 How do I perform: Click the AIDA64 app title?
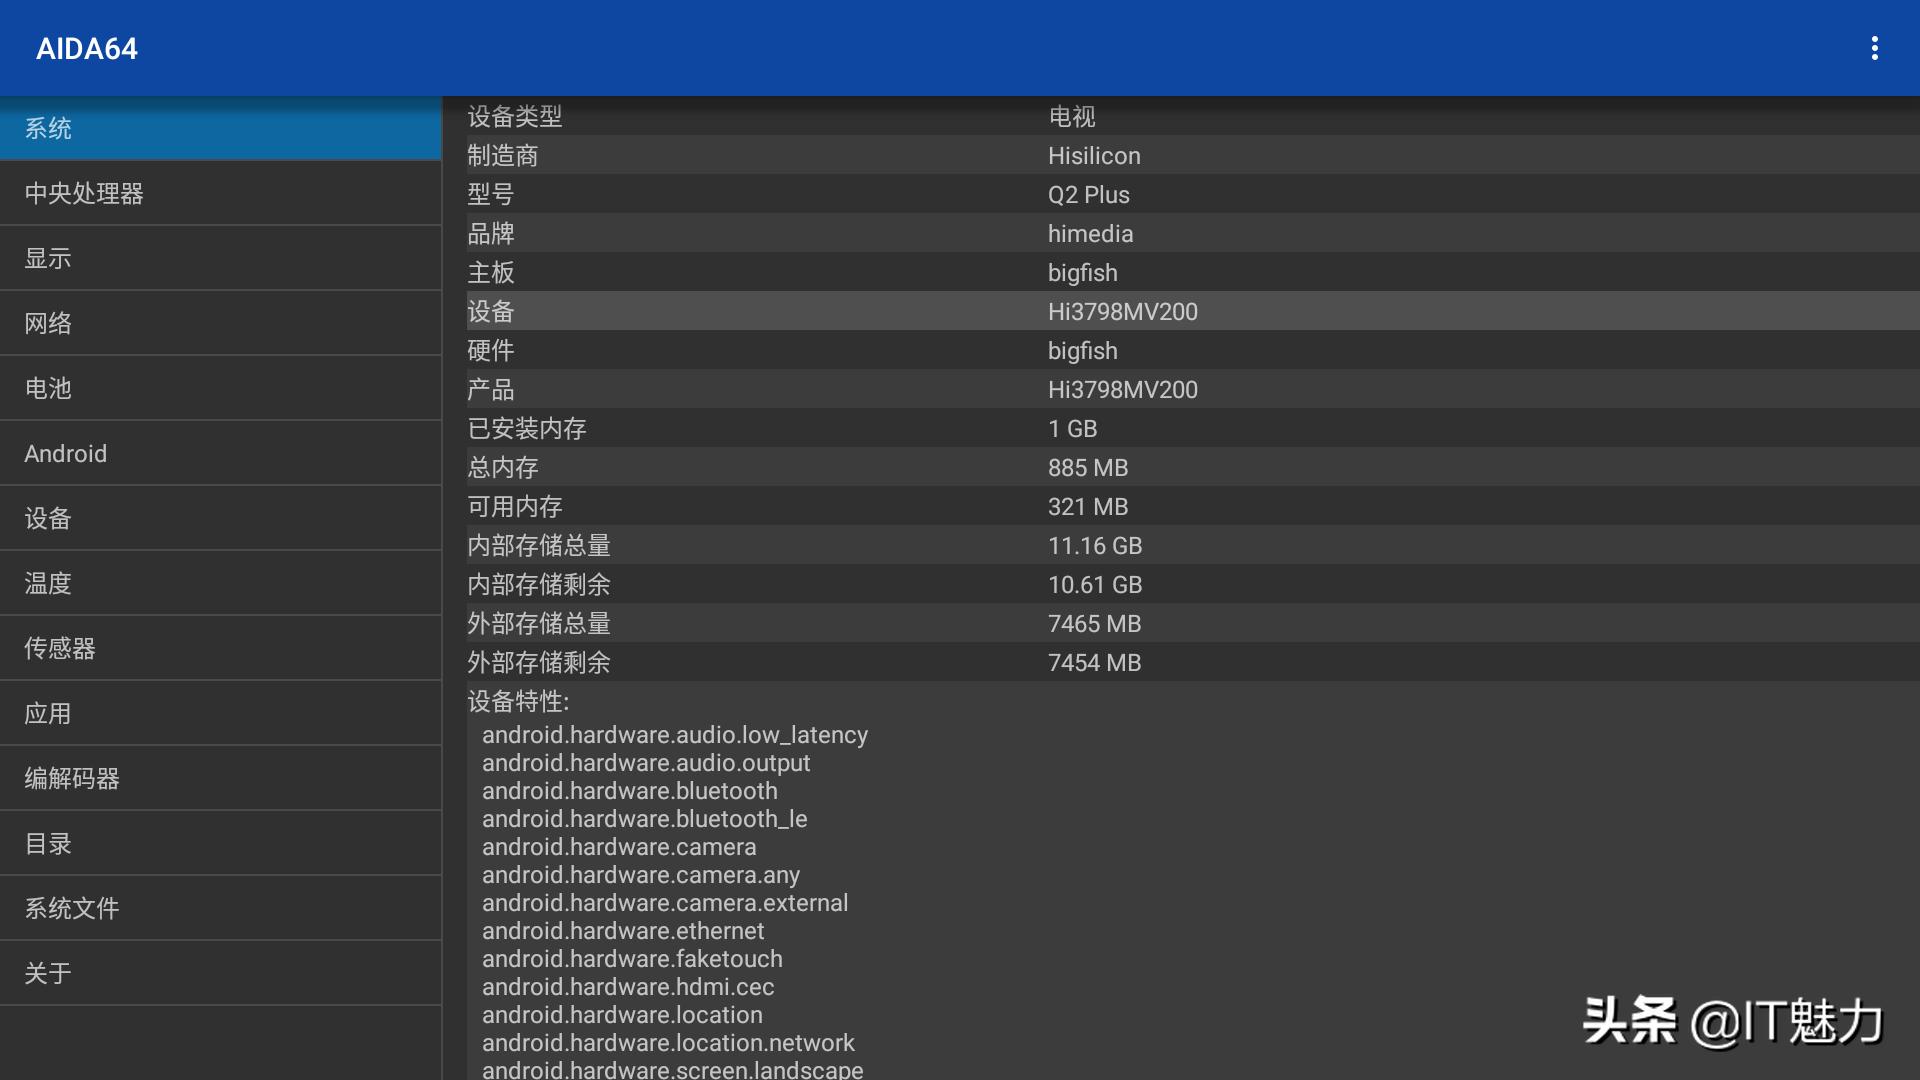(x=86, y=48)
